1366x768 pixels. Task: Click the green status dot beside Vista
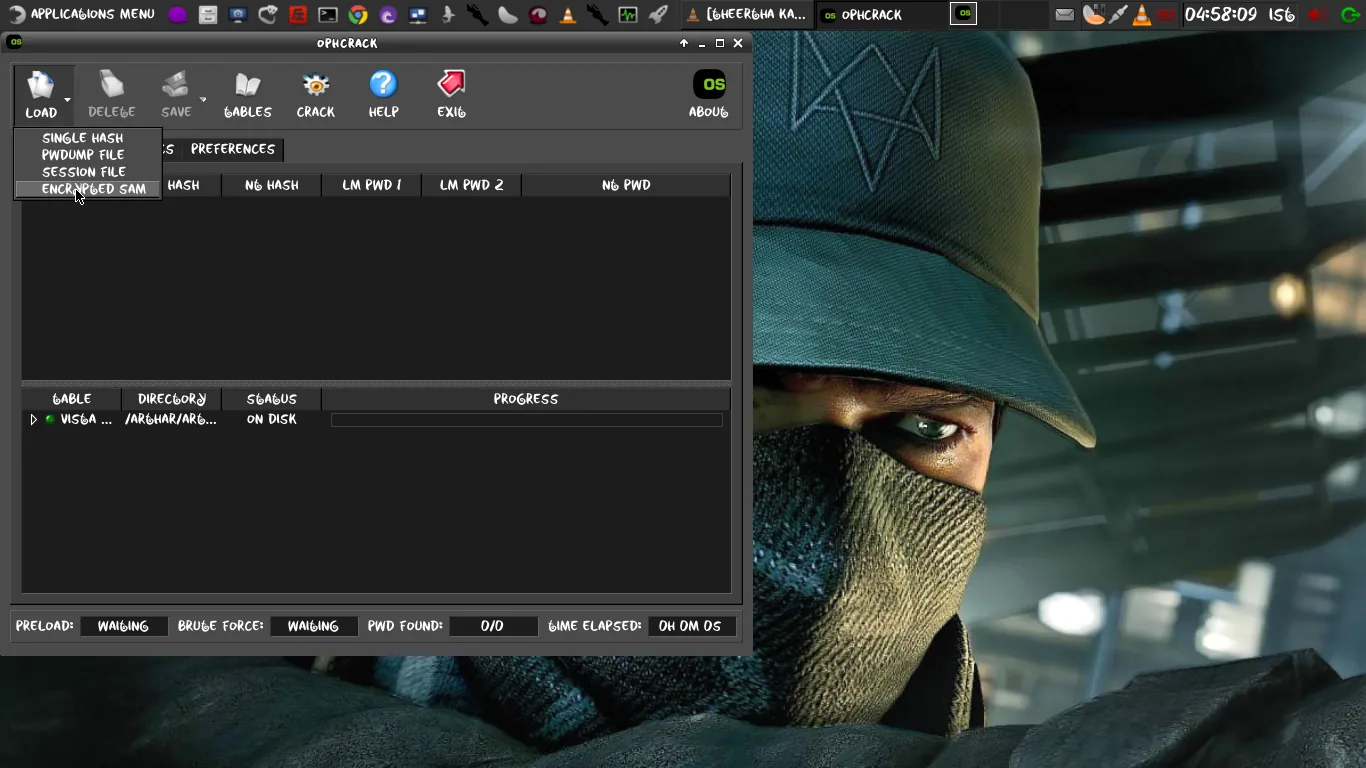50,420
